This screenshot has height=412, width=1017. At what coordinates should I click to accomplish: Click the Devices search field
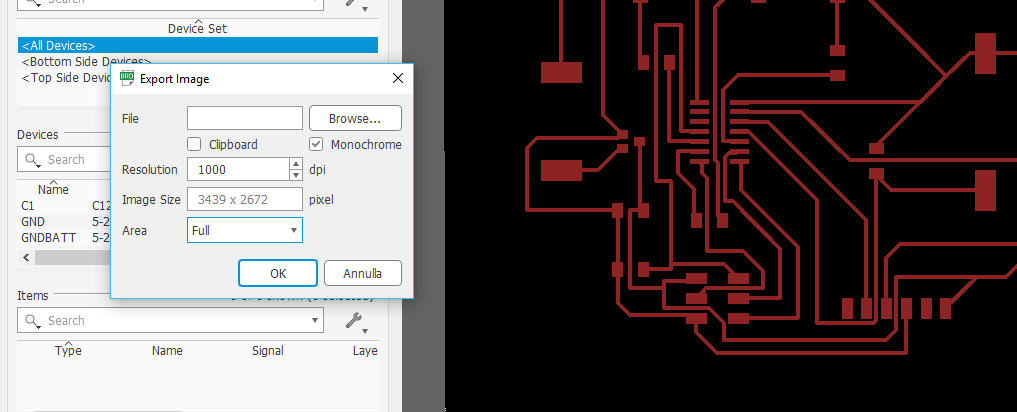click(x=64, y=160)
